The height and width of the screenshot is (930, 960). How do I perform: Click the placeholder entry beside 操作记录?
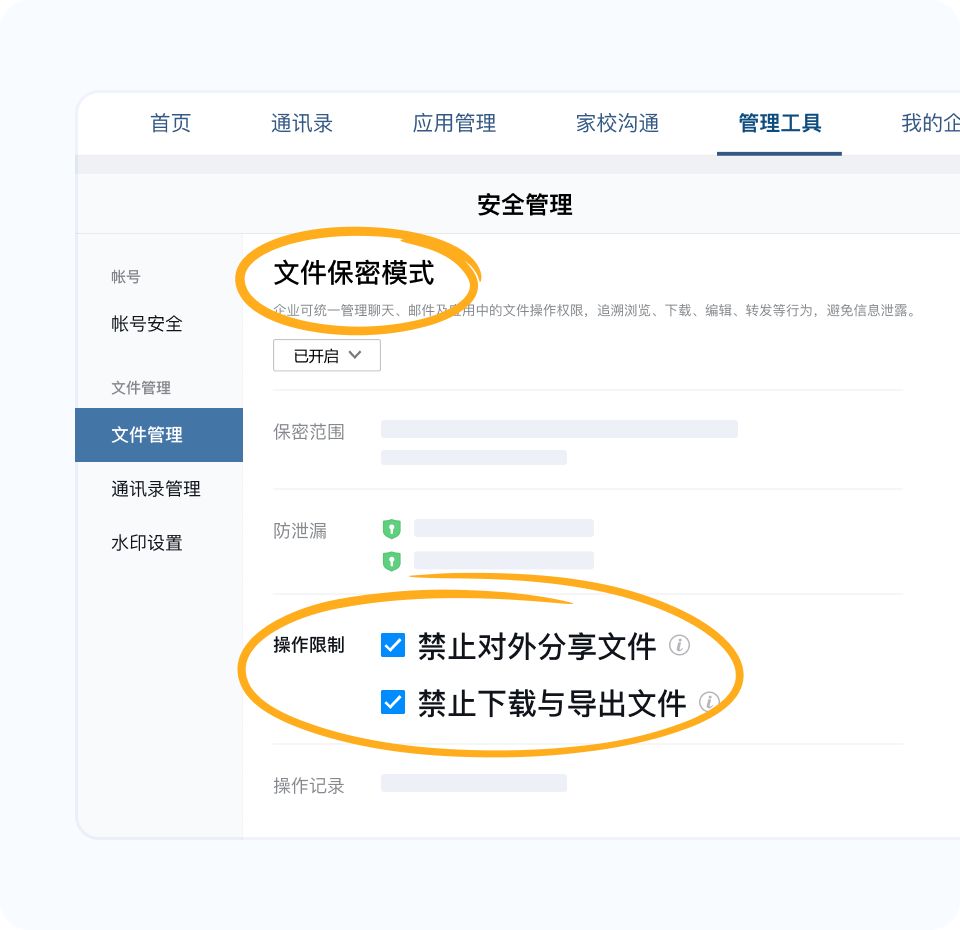[474, 784]
